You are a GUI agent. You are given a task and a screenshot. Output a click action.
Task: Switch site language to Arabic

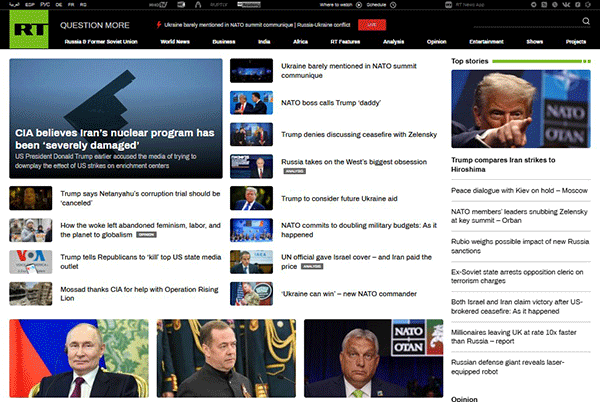(14, 5)
